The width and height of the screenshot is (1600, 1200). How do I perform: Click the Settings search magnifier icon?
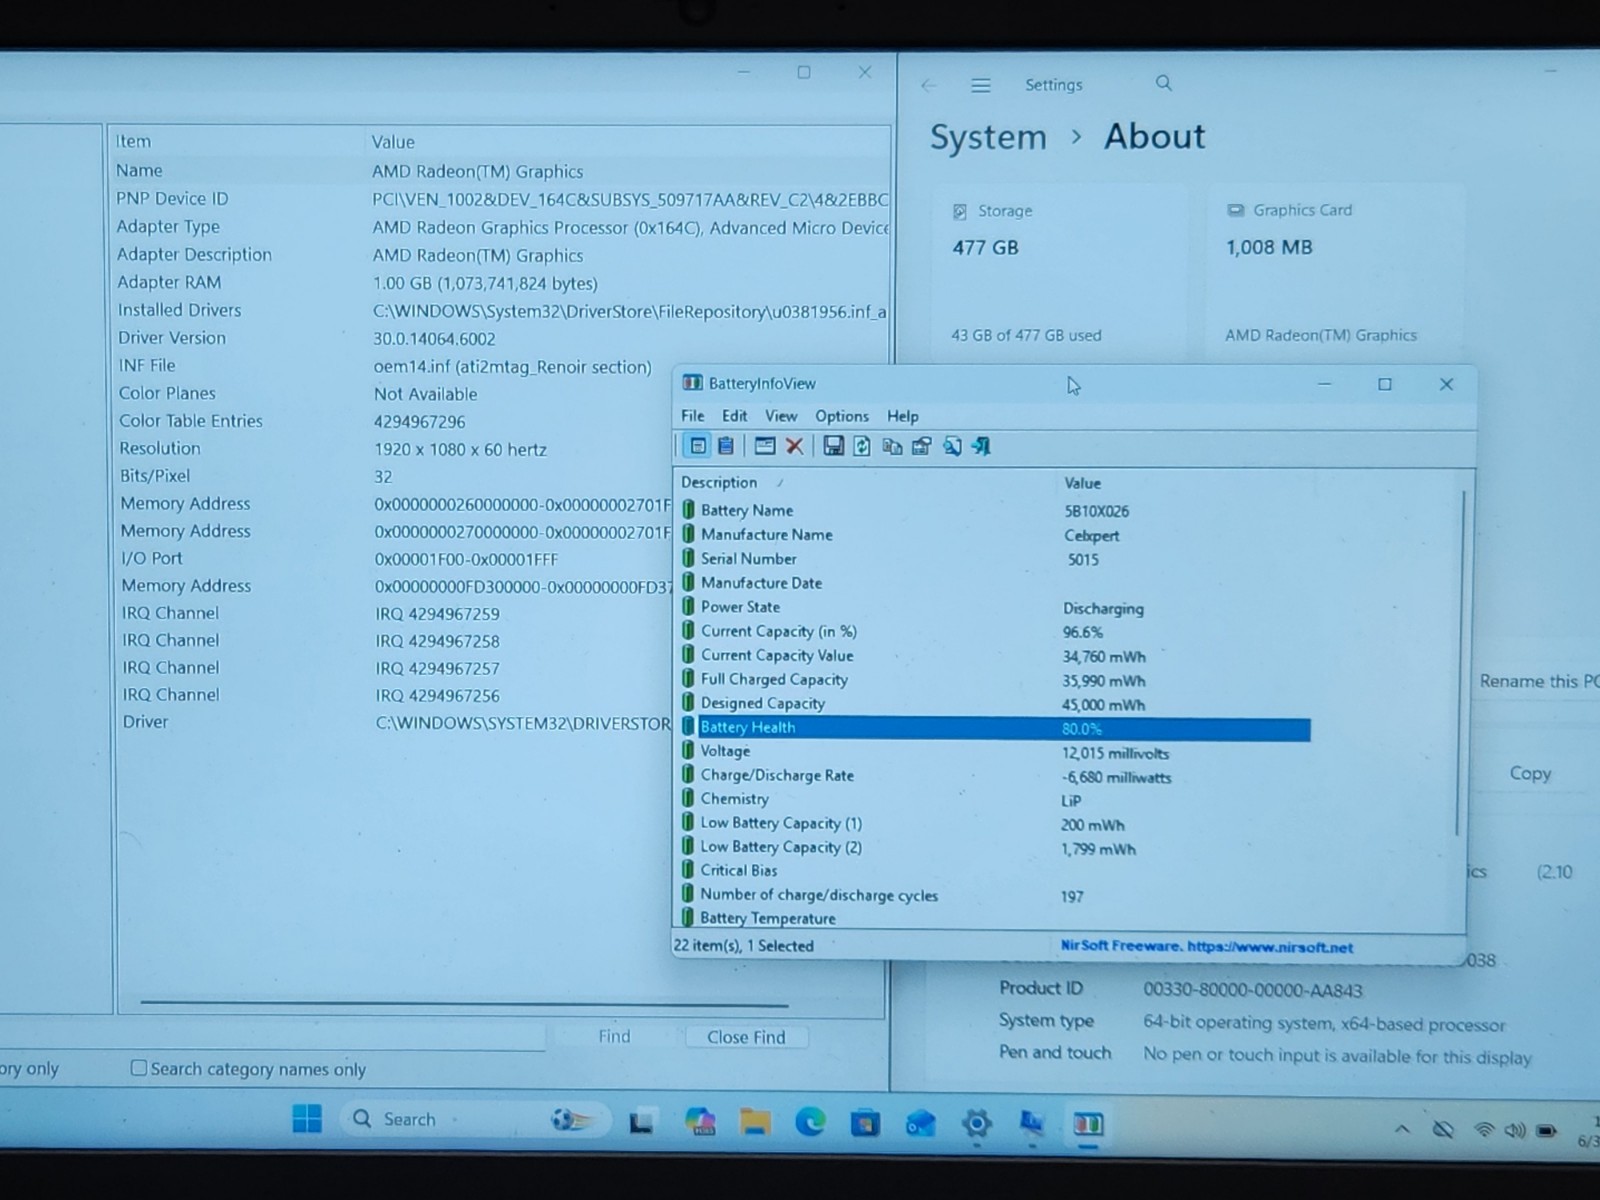tap(1164, 83)
